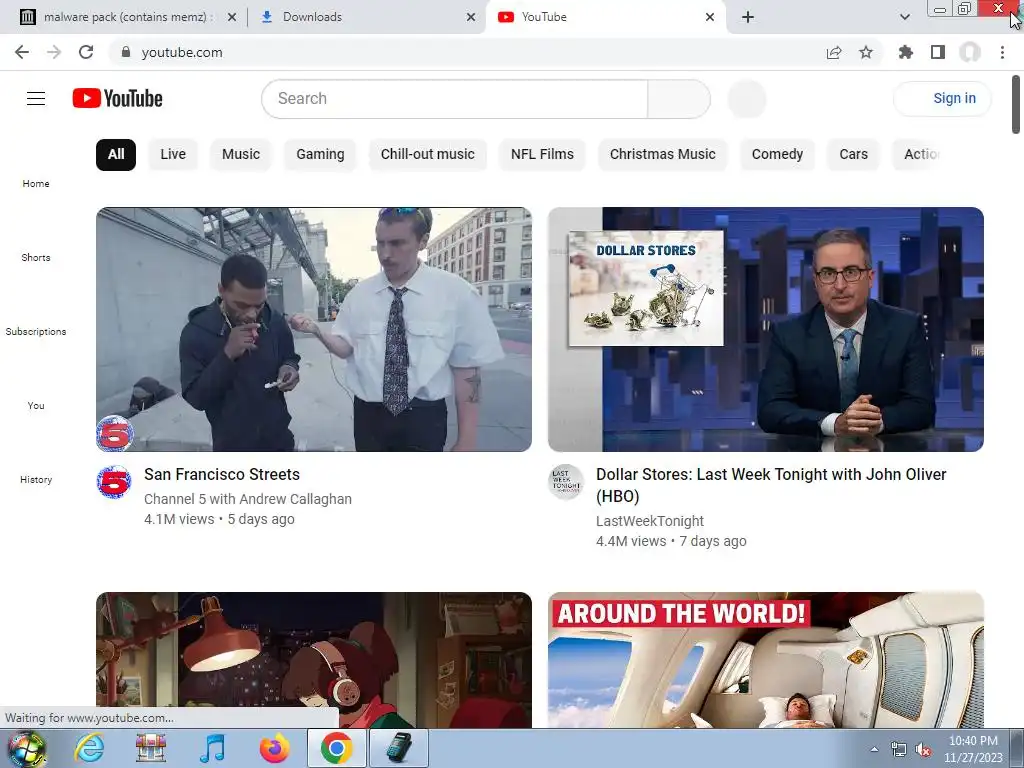This screenshot has width=1024, height=768.
Task: Select the Christmas Music chip
Action: pyautogui.click(x=662, y=155)
